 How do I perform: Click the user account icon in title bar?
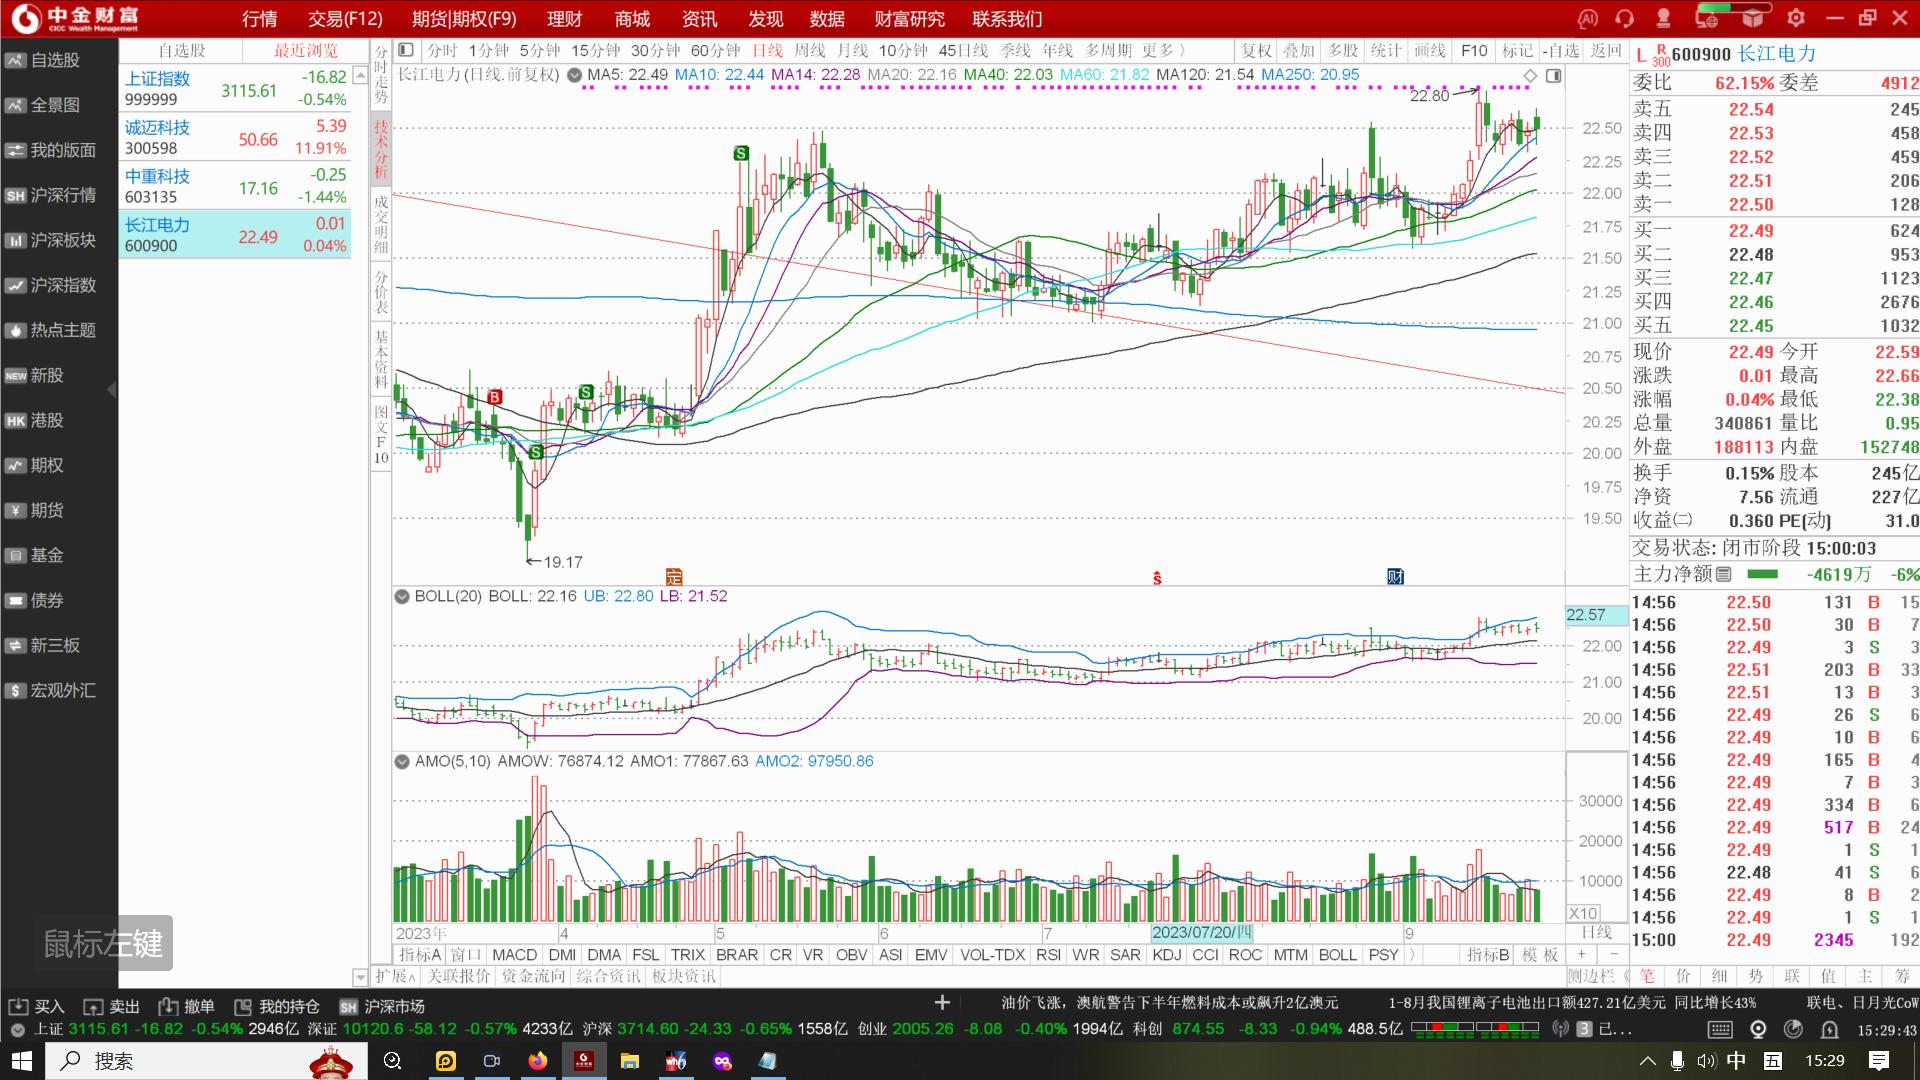point(1664,18)
